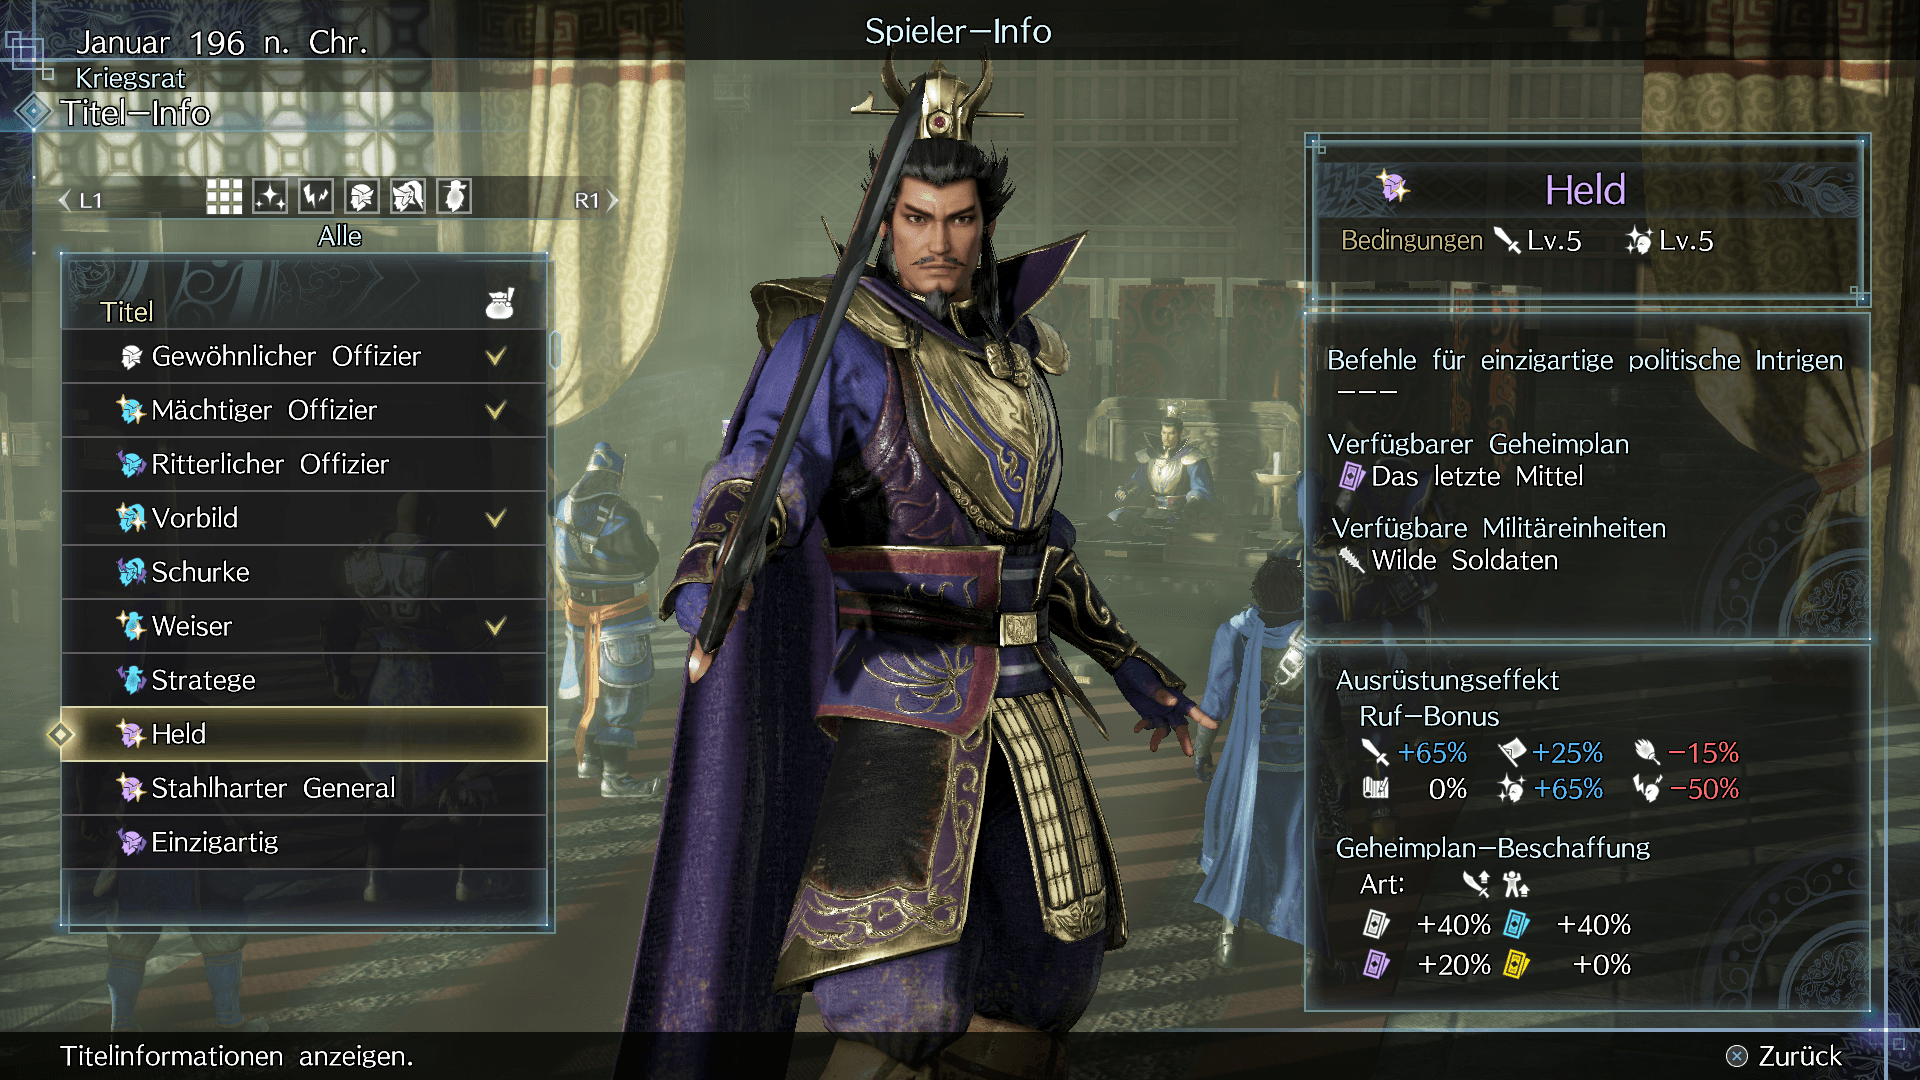This screenshot has height=1080, width=1920.
Task: Click the equip pouch icon in Titel header
Action: 500,303
